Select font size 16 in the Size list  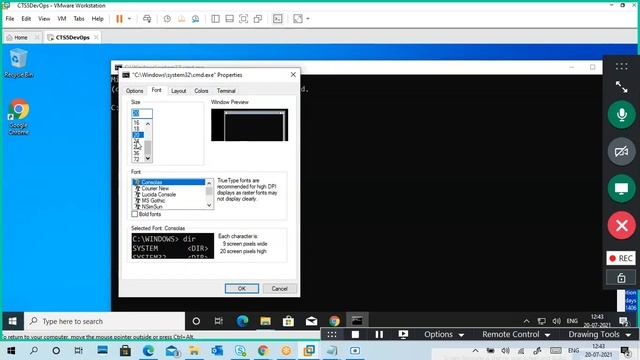point(136,122)
